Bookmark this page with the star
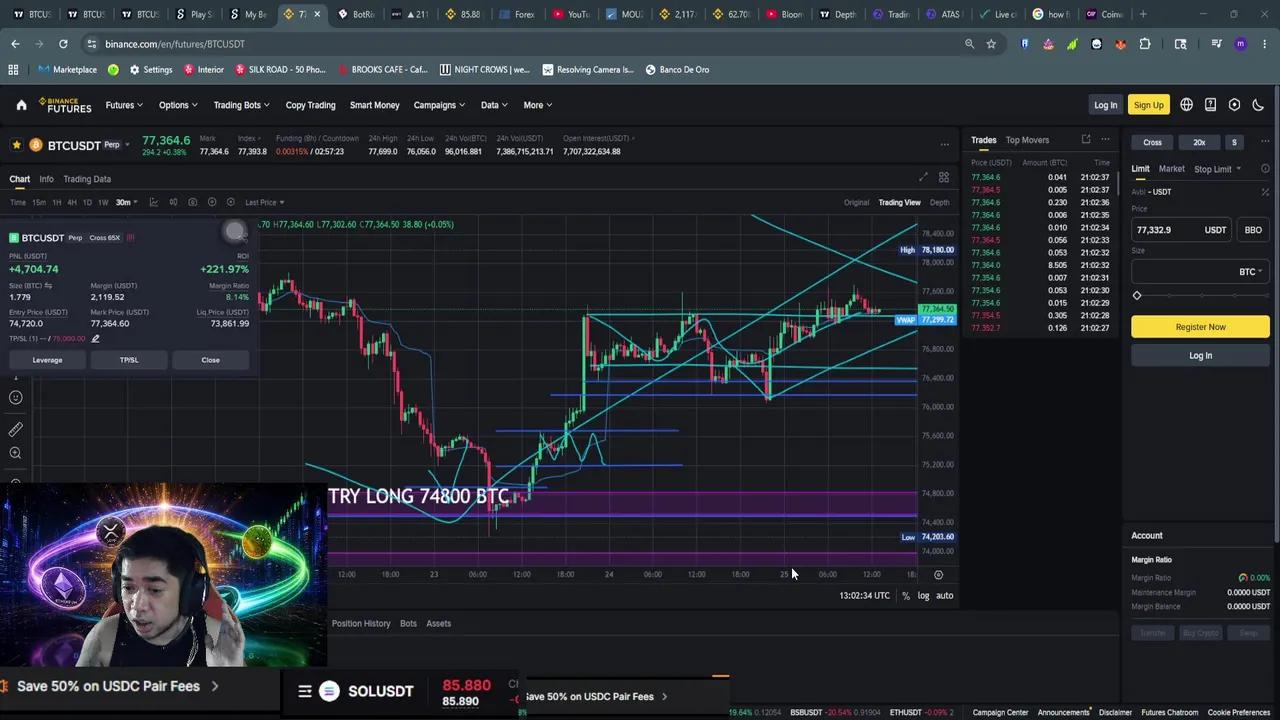The height and width of the screenshot is (720, 1280). tap(991, 44)
